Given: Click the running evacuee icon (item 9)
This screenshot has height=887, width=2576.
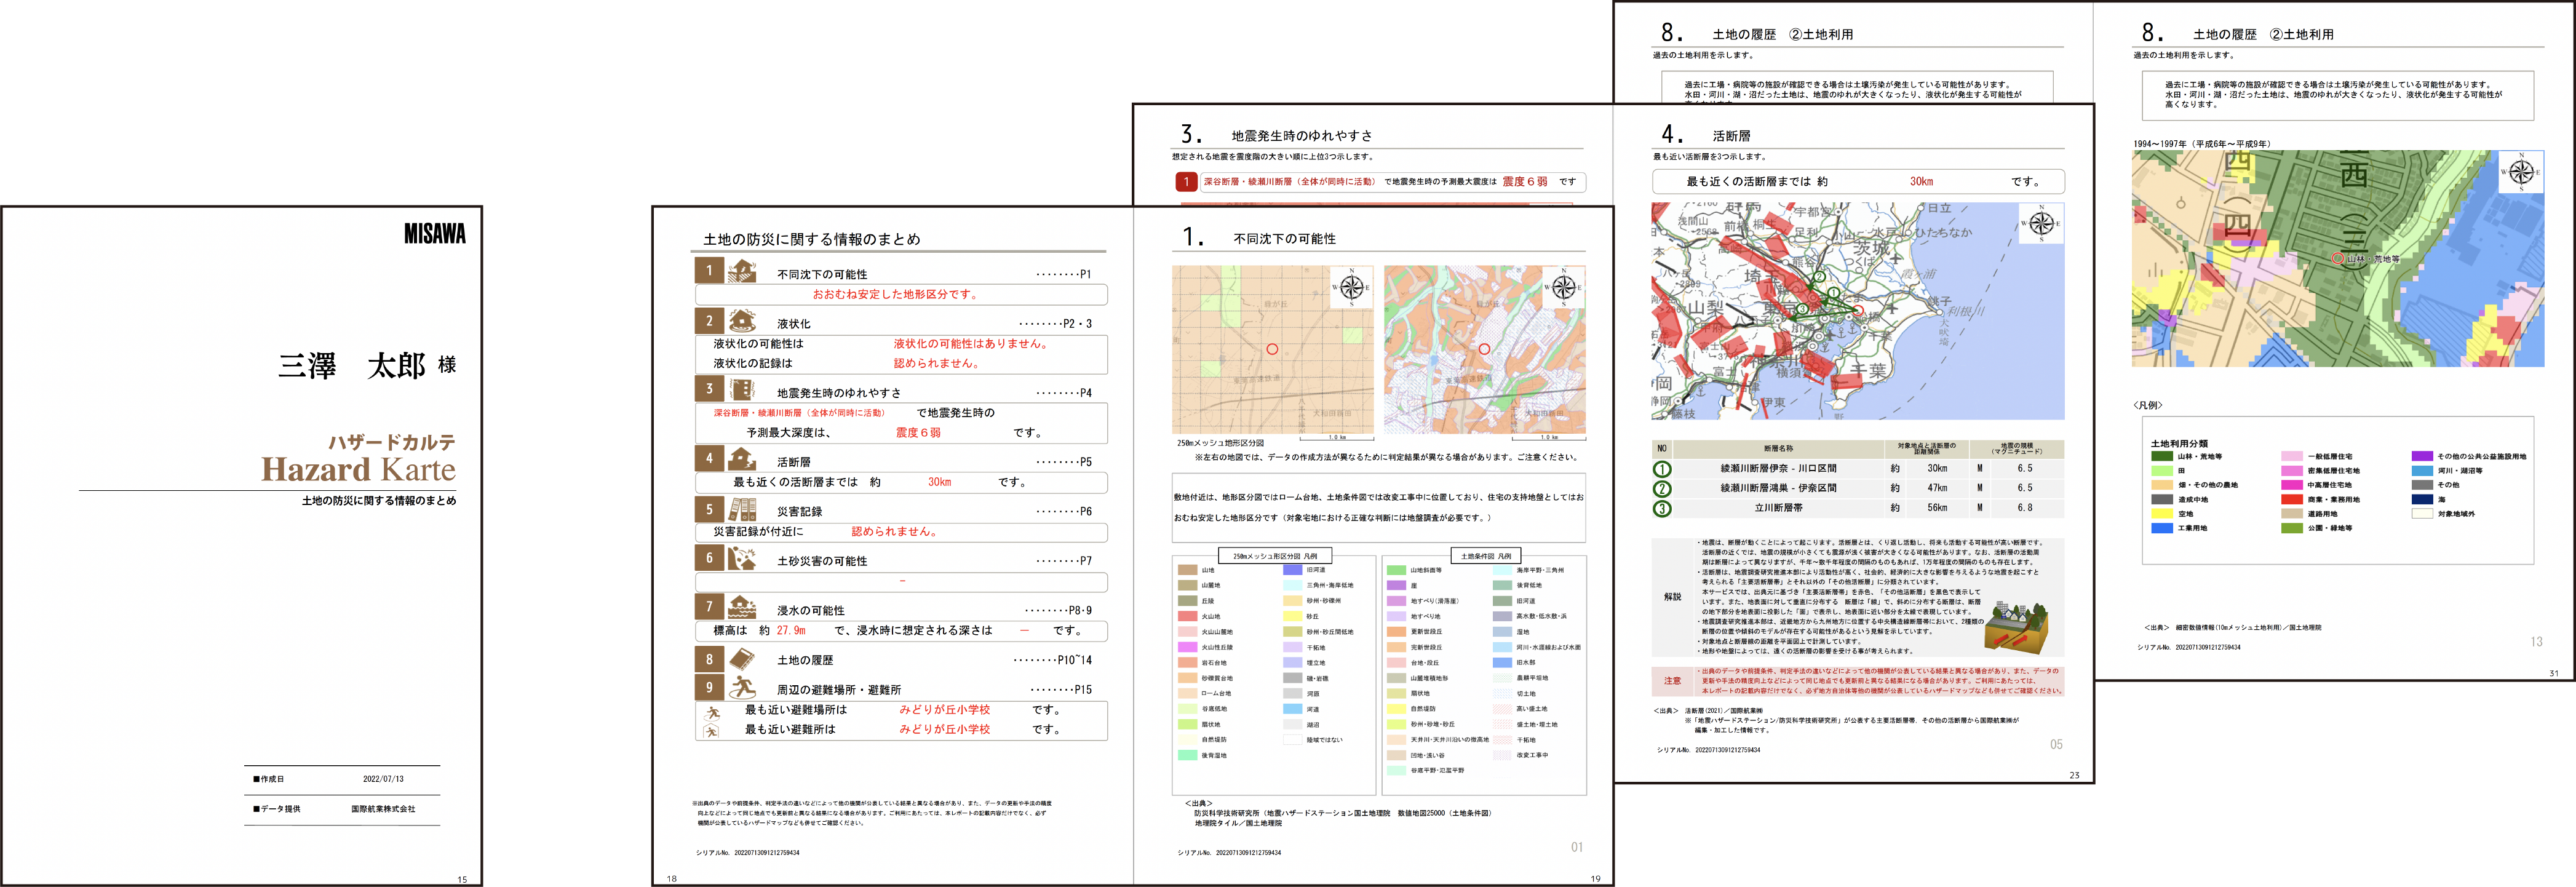Looking at the screenshot, I should click(742, 687).
